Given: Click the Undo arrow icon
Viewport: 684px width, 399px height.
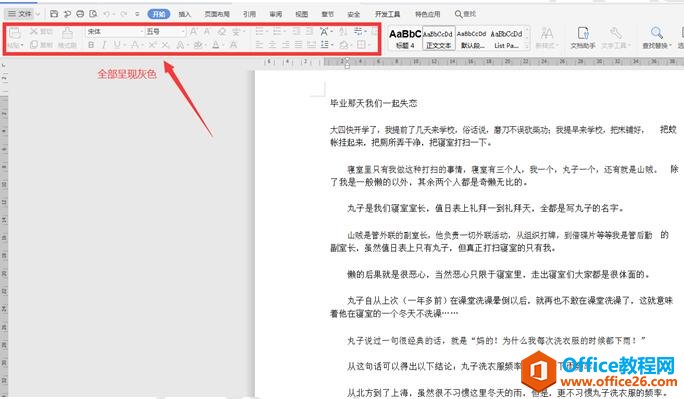Looking at the screenshot, I should pos(106,14).
